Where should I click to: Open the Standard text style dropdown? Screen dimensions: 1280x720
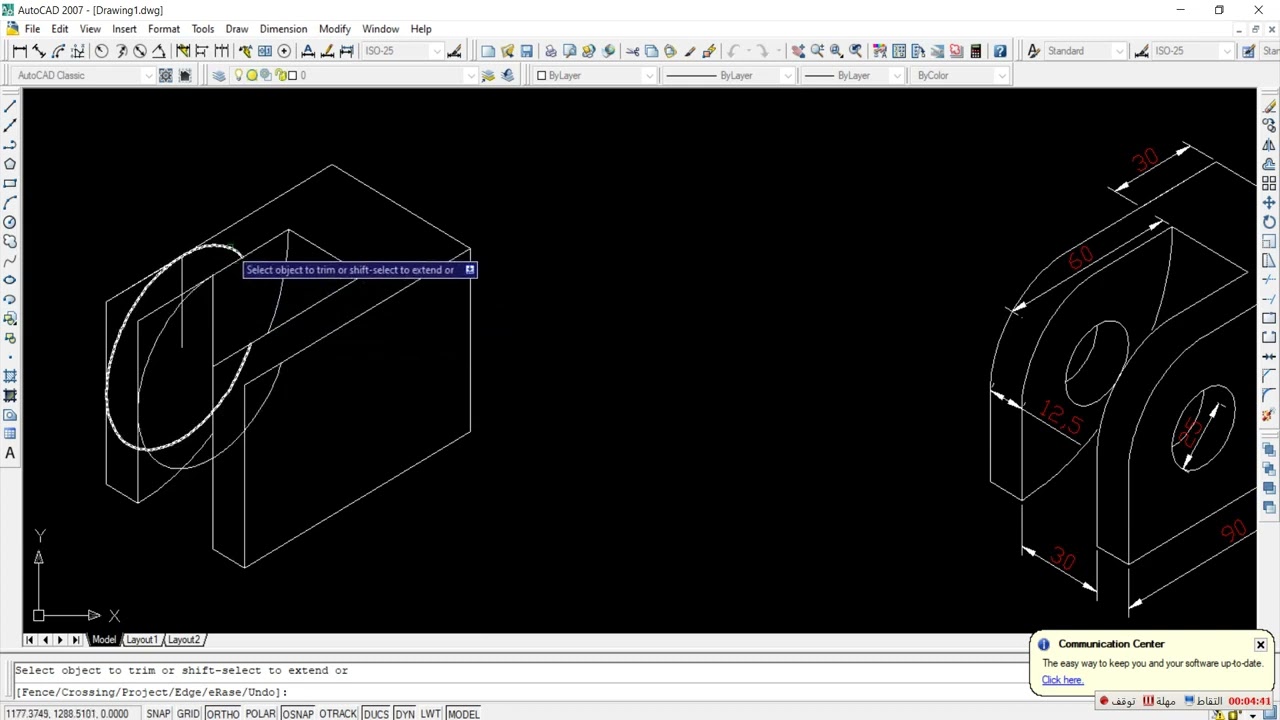click(1085, 51)
